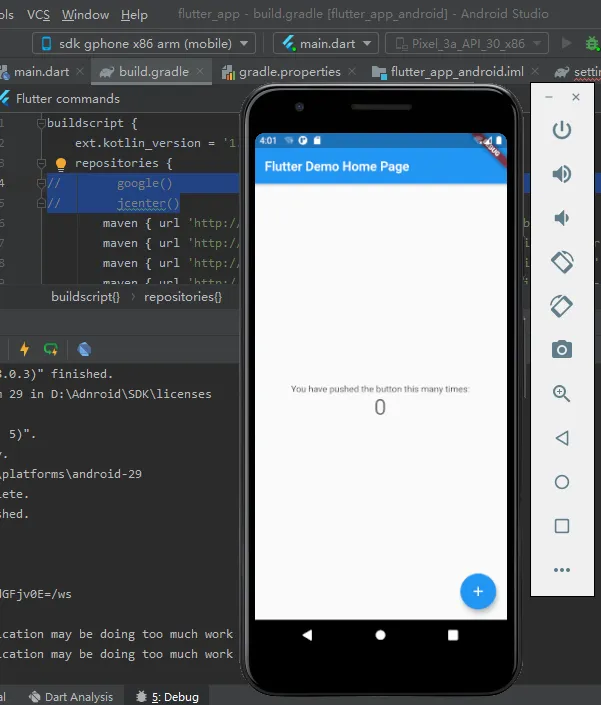Image resolution: width=601 pixels, height=705 pixels.
Task: Lower volume with emulator volume down icon
Action: point(561,218)
